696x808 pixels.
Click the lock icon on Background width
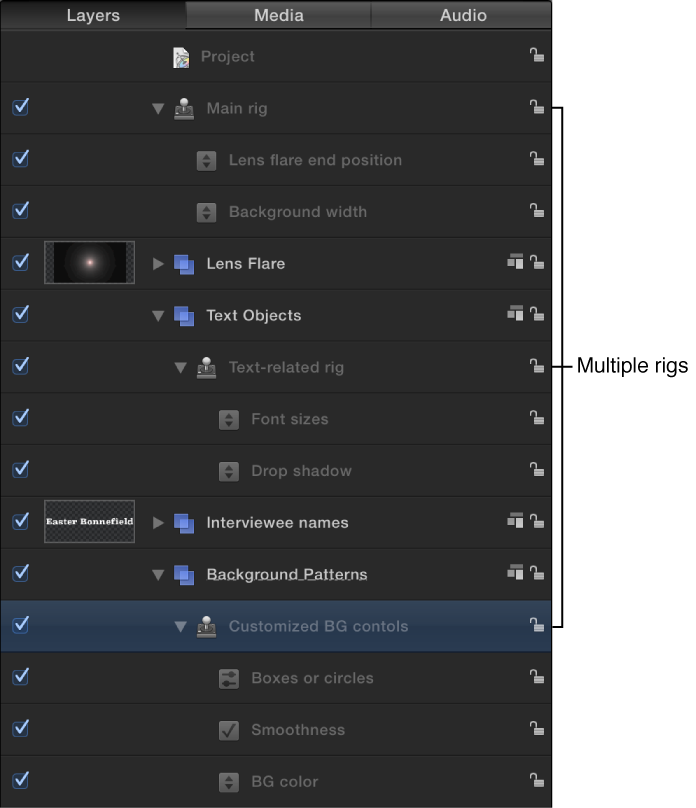pos(537,211)
